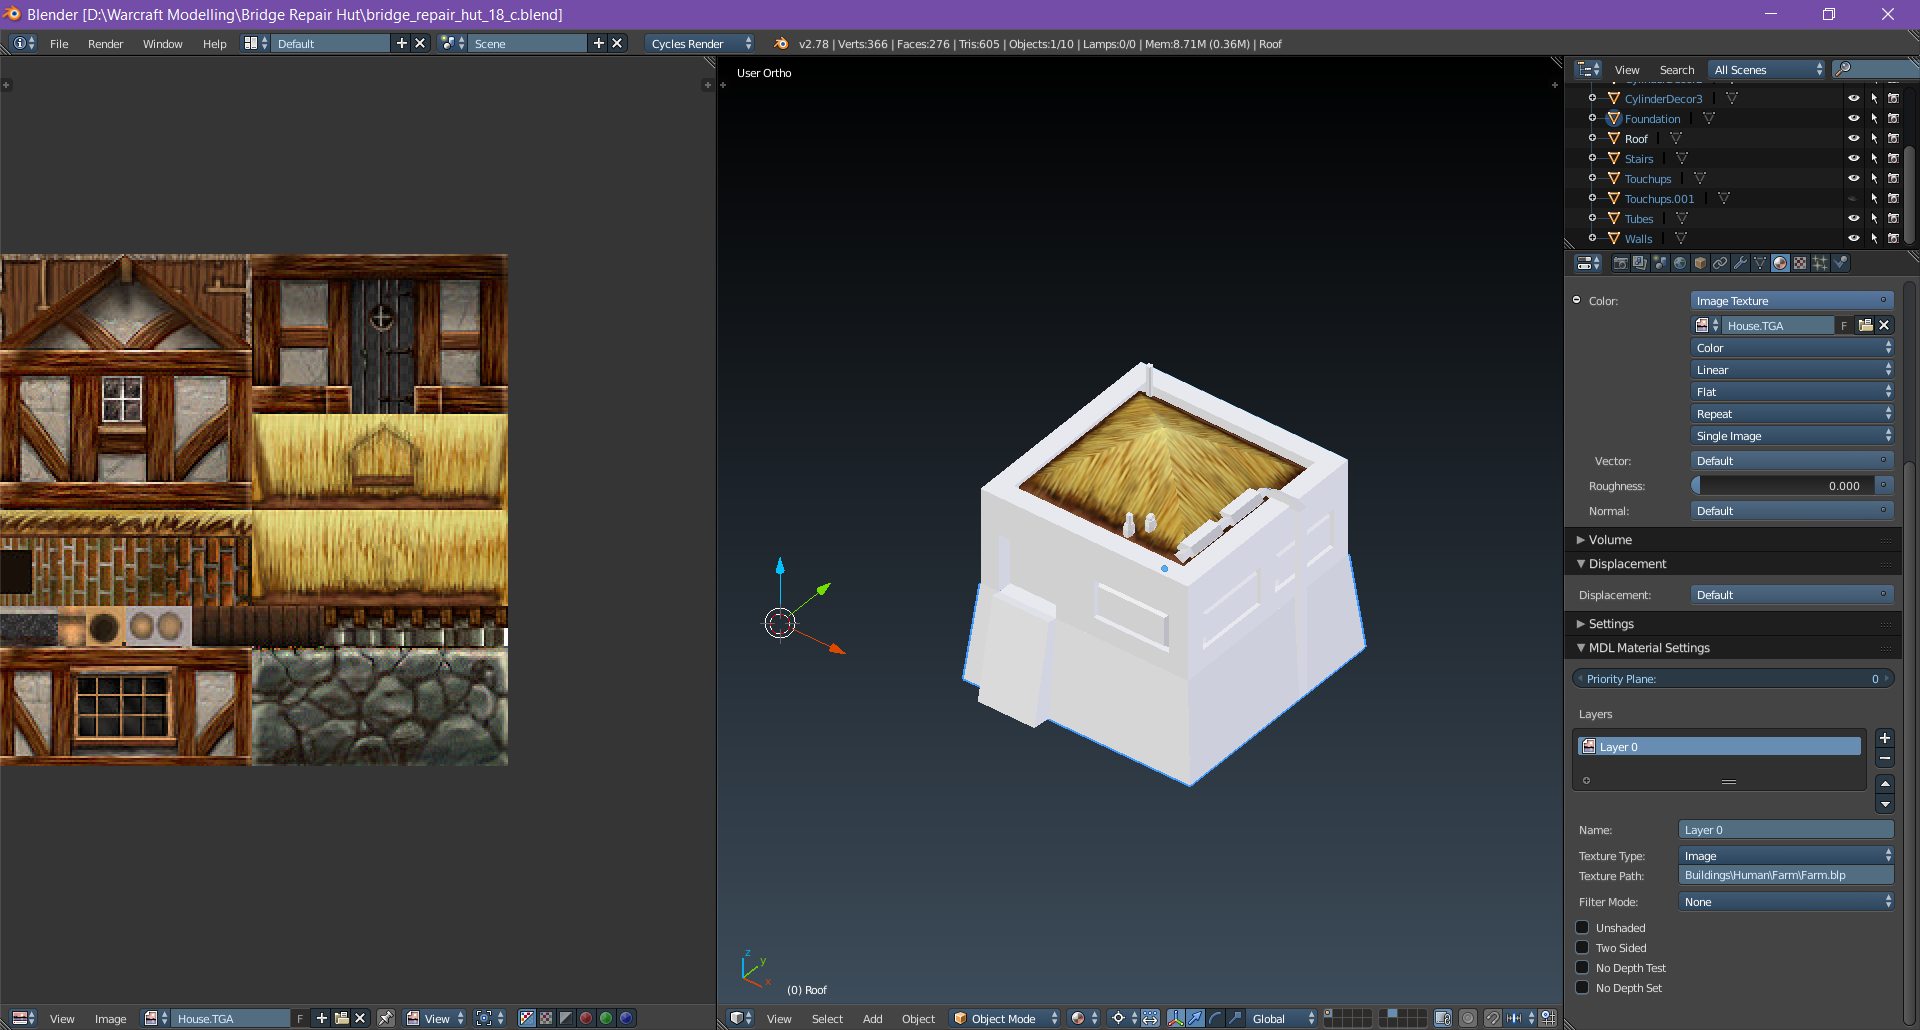Toggle the Unshaded checkbox
The width and height of the screenshot is (1920, 1030).
(1582, 927)
